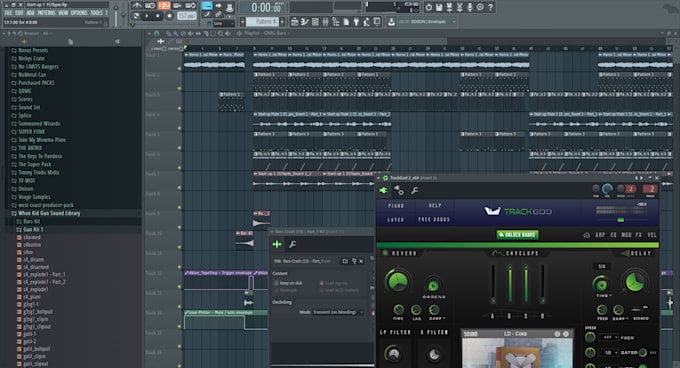Click the save project icon in top toolbar
This screenshot has width=680, height=368.
pos(439,7)
